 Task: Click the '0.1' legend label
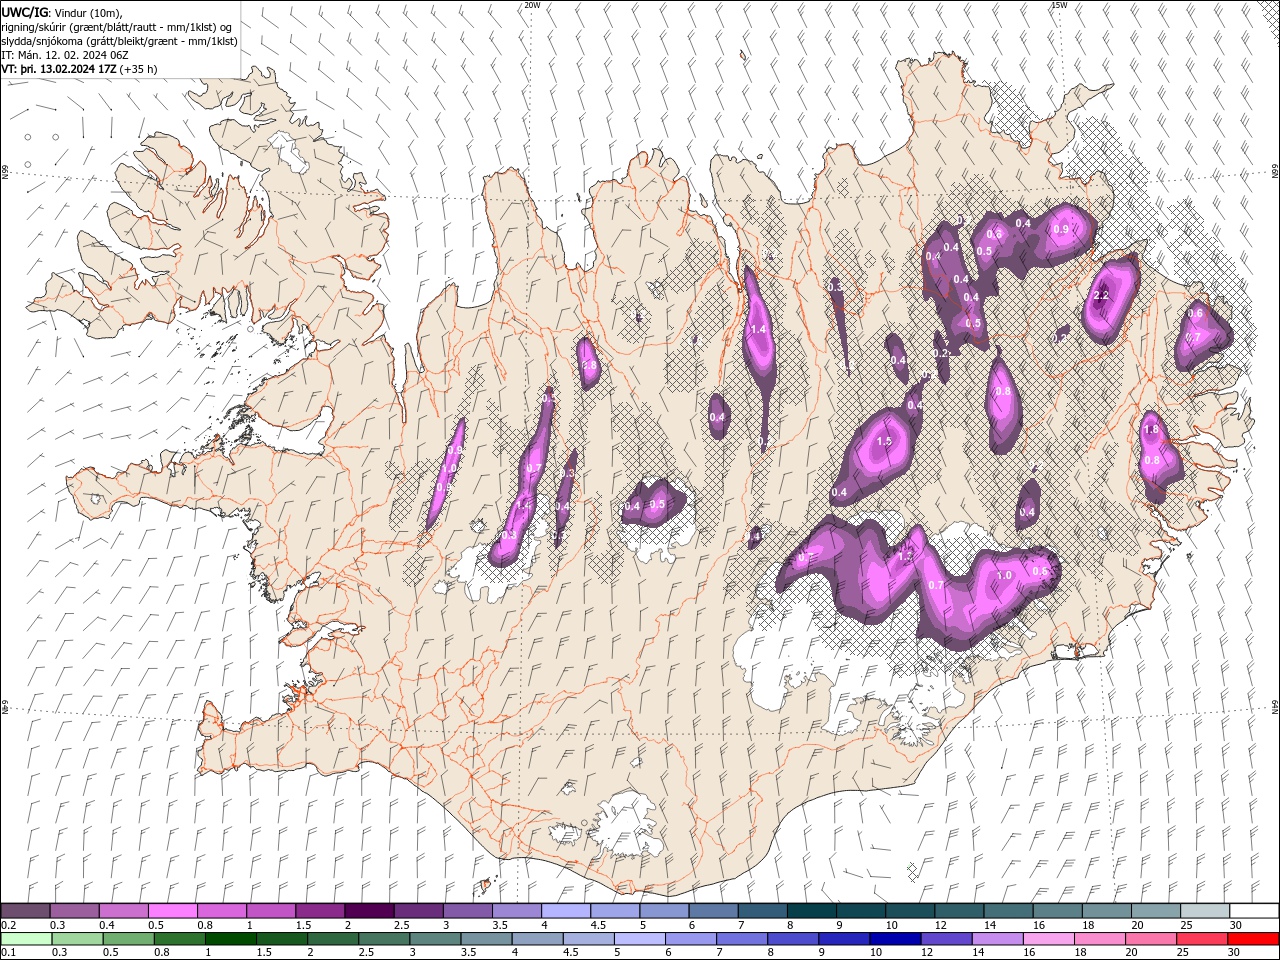(x=8, y=953)
